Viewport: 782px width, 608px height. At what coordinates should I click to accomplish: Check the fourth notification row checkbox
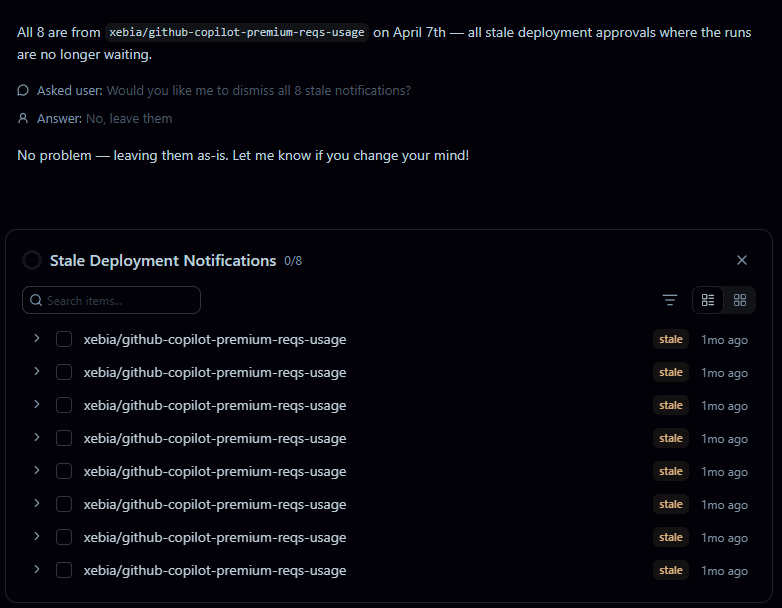pyautogui.click(x=64, y=438)
